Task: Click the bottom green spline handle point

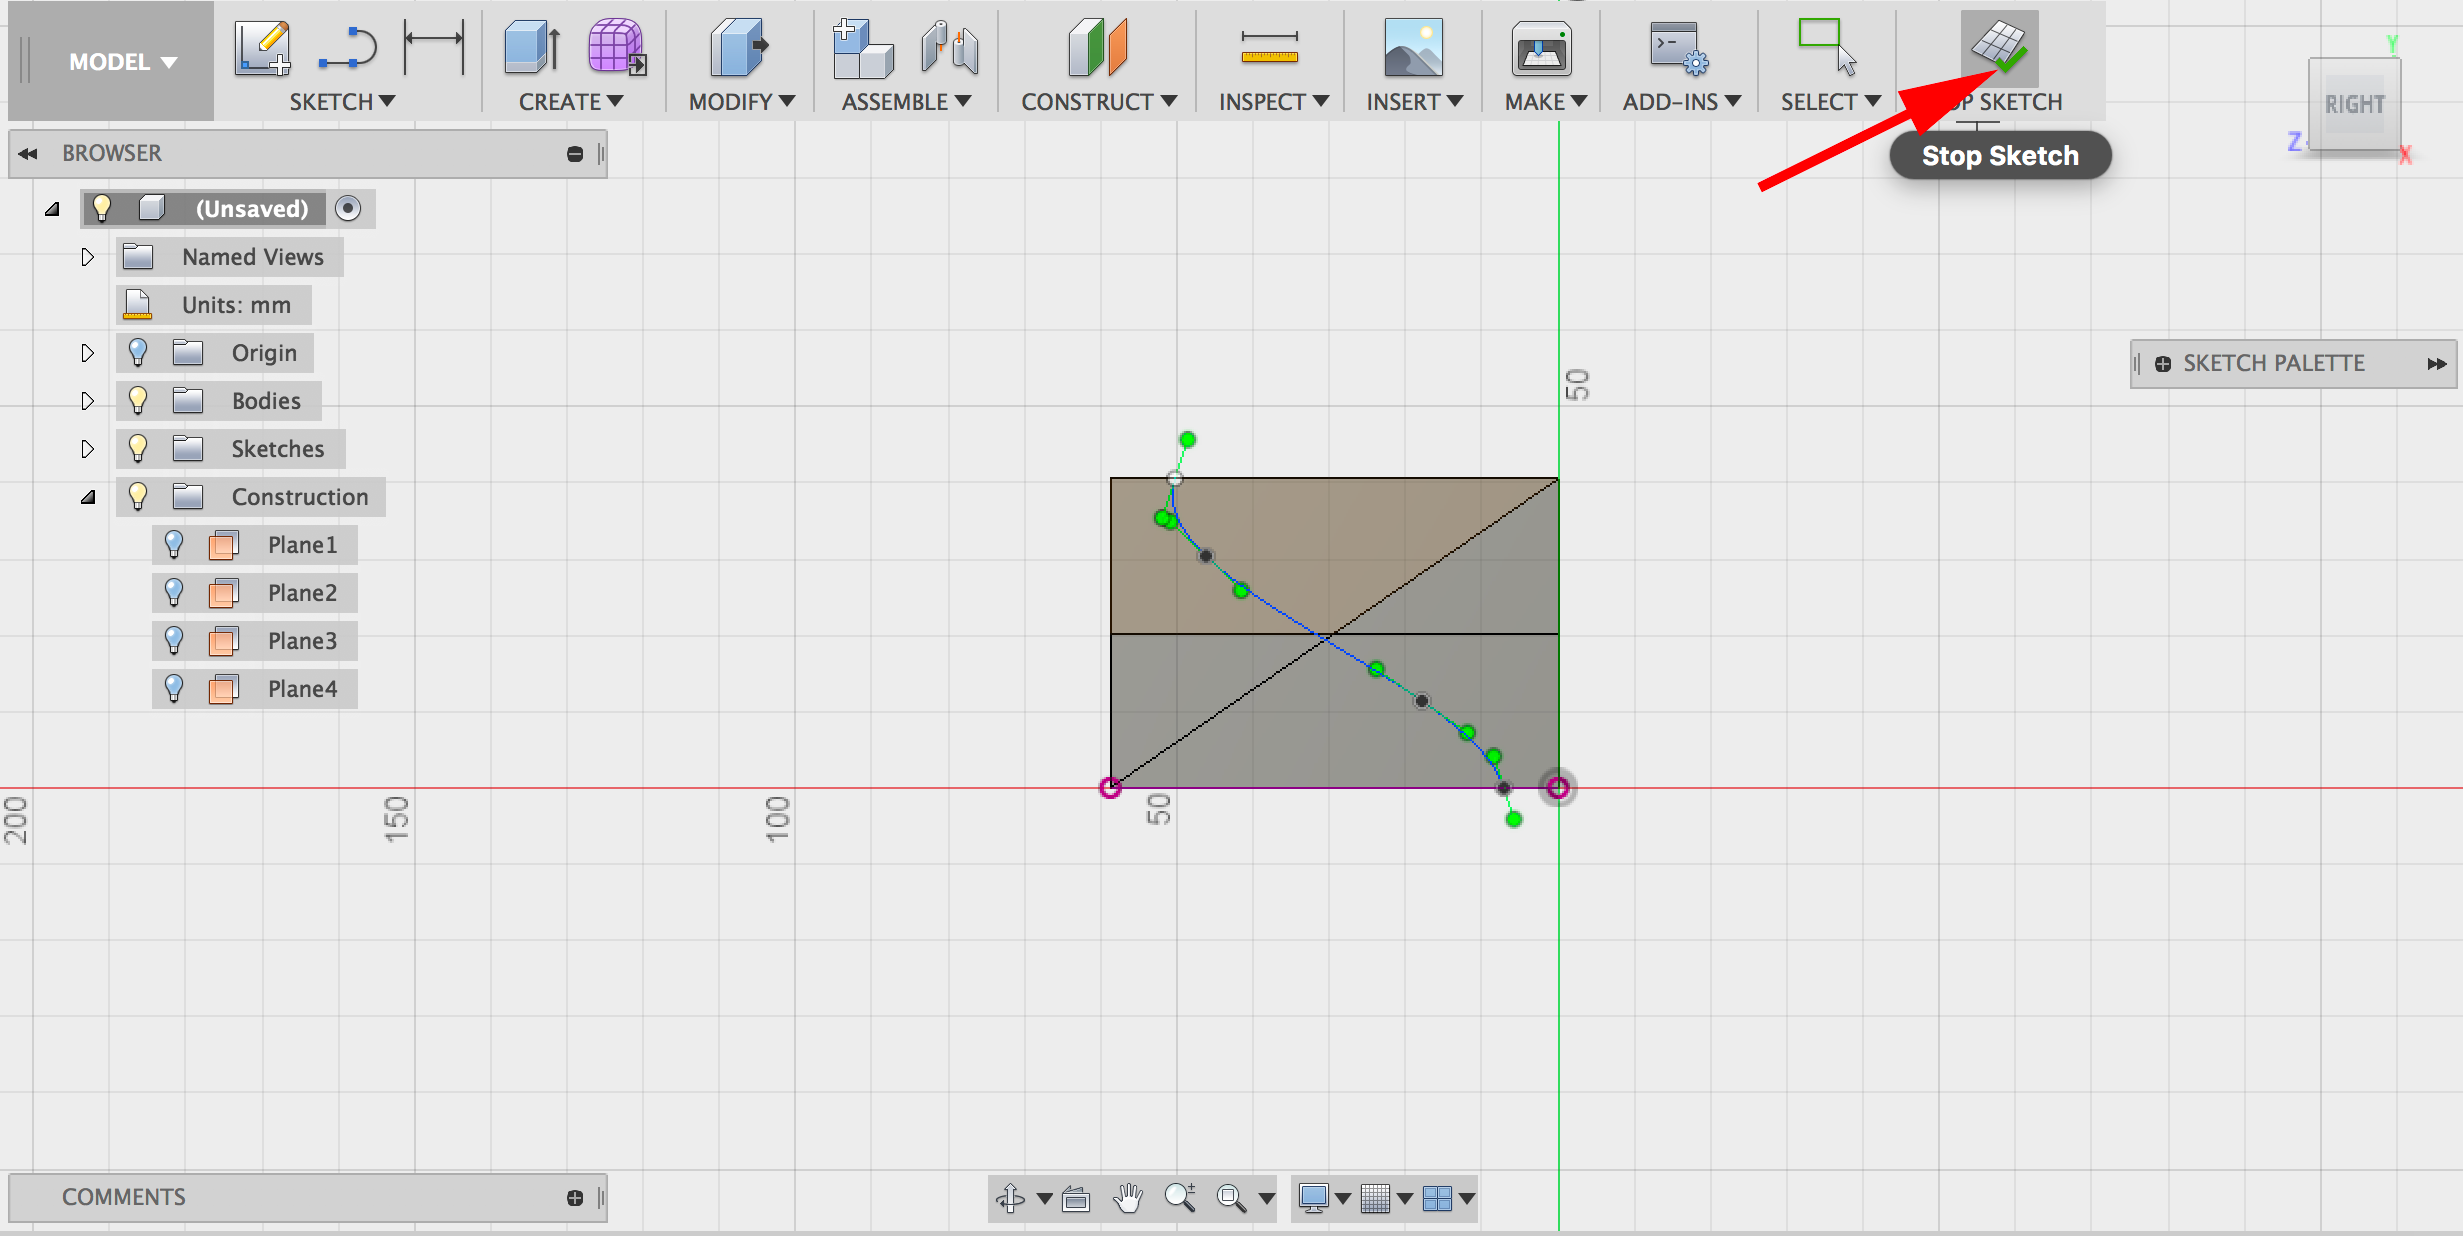Action: [1514, 820]
